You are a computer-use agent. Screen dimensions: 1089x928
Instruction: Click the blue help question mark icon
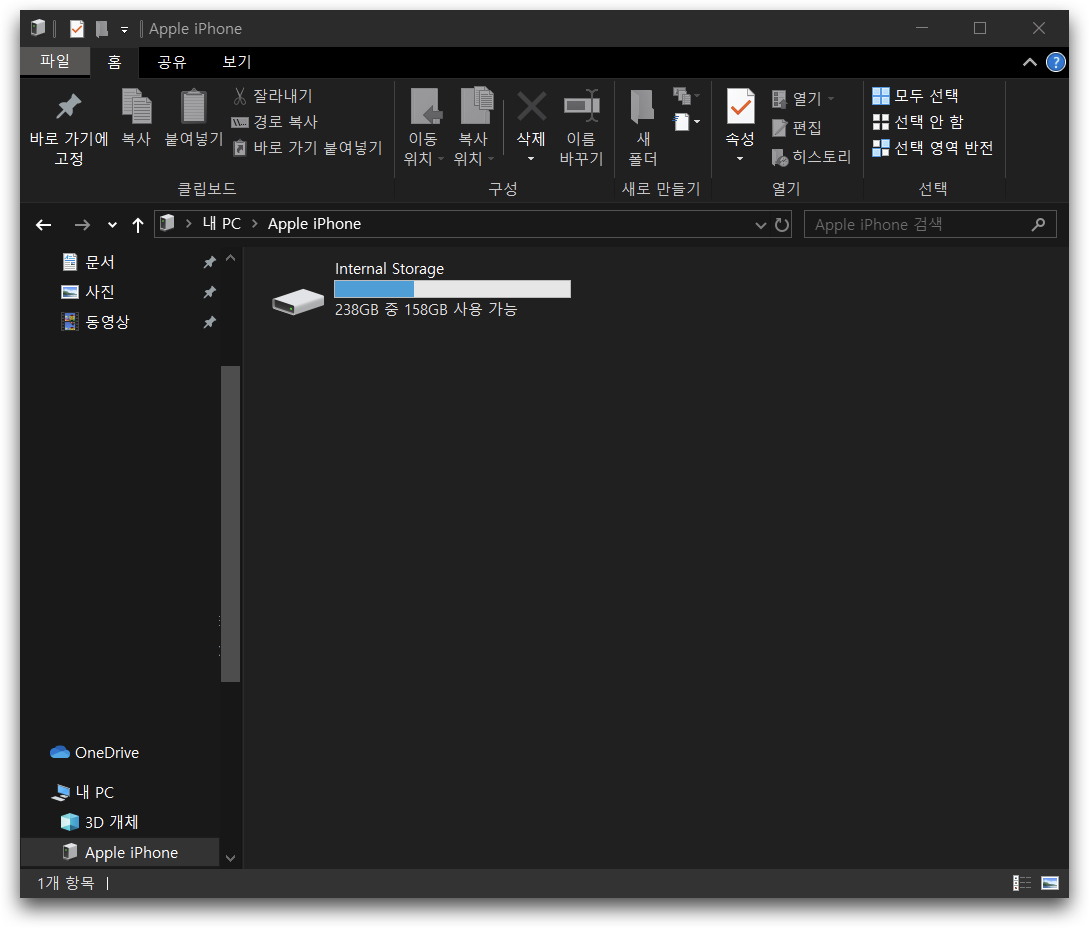point(1056,63)
